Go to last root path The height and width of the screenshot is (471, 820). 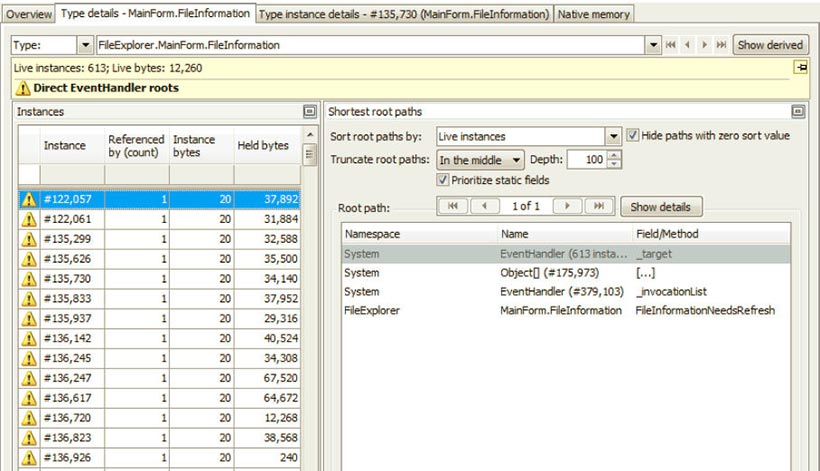[599, 206]
